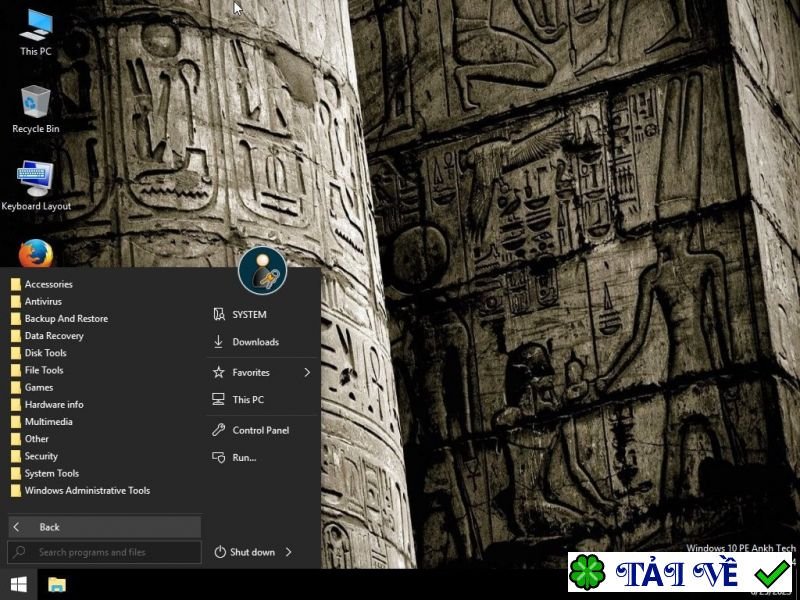Click the Security folder label
The image size is (800, 600).
tap(41, 456)
